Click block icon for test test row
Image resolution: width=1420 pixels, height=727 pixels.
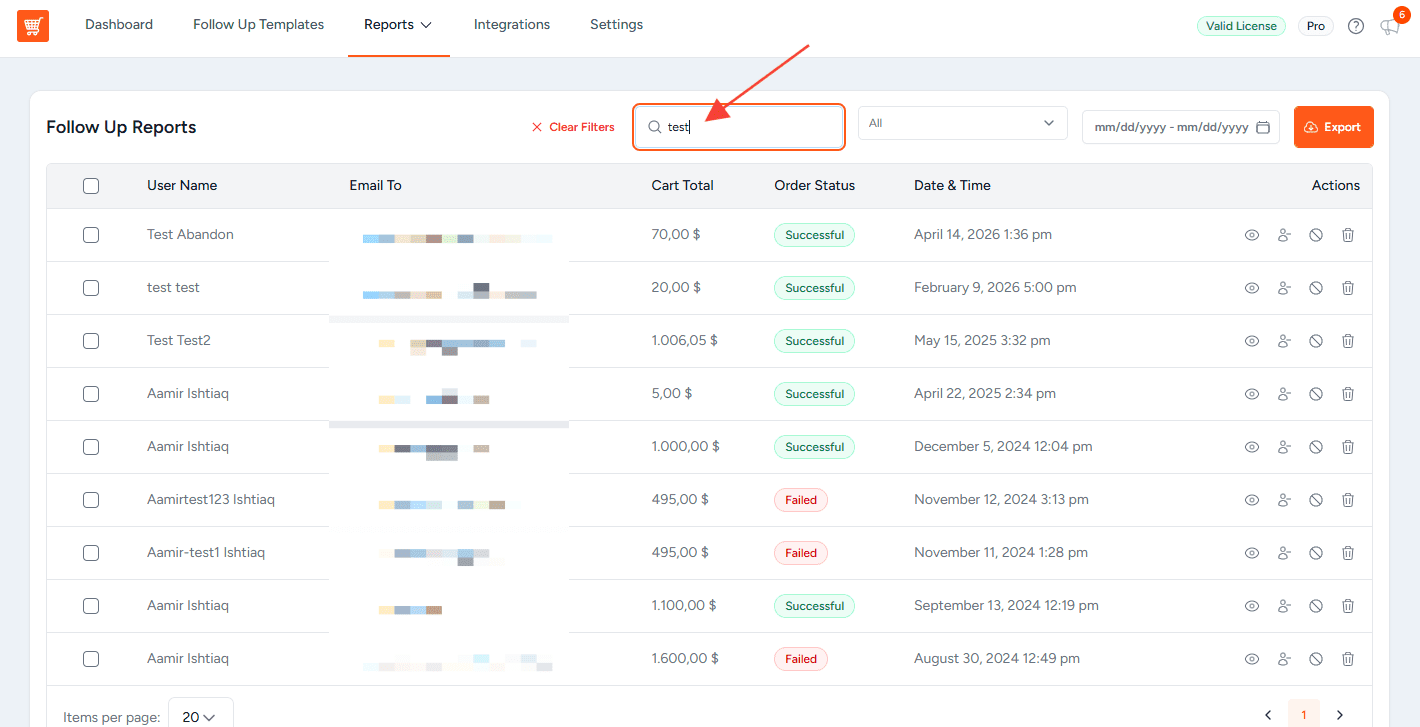pyautogui.click(x=1316, y=288)
